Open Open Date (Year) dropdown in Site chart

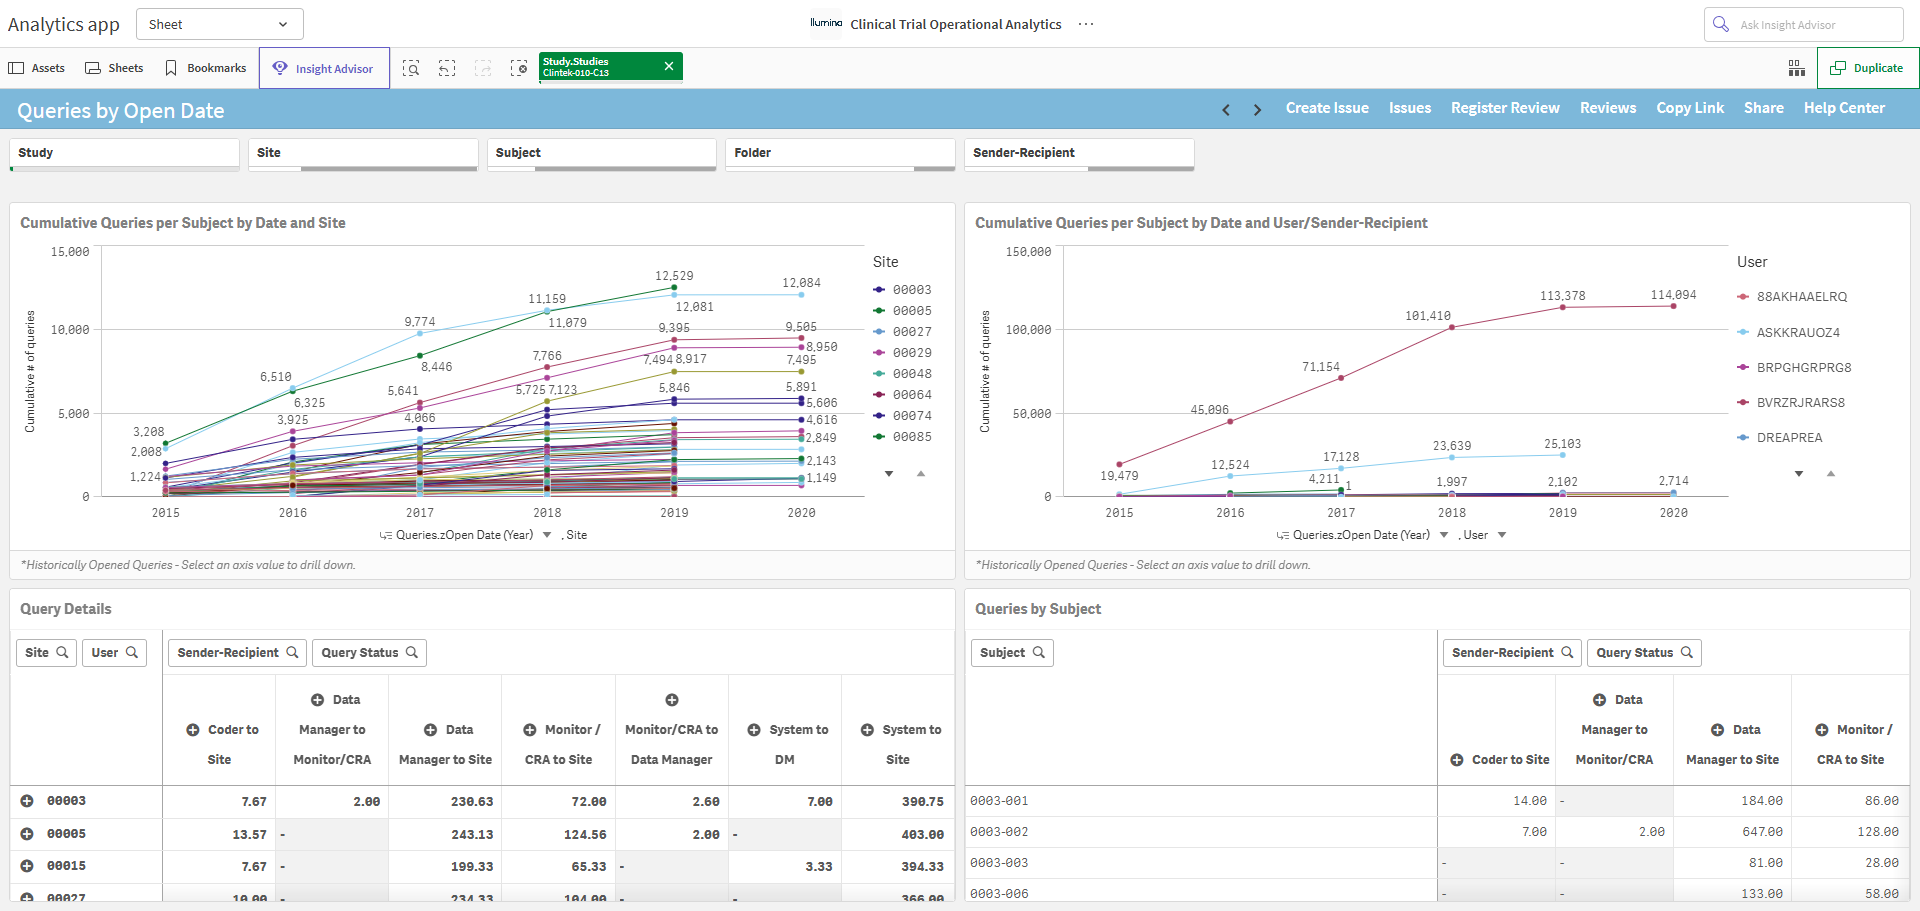(547, 535)
